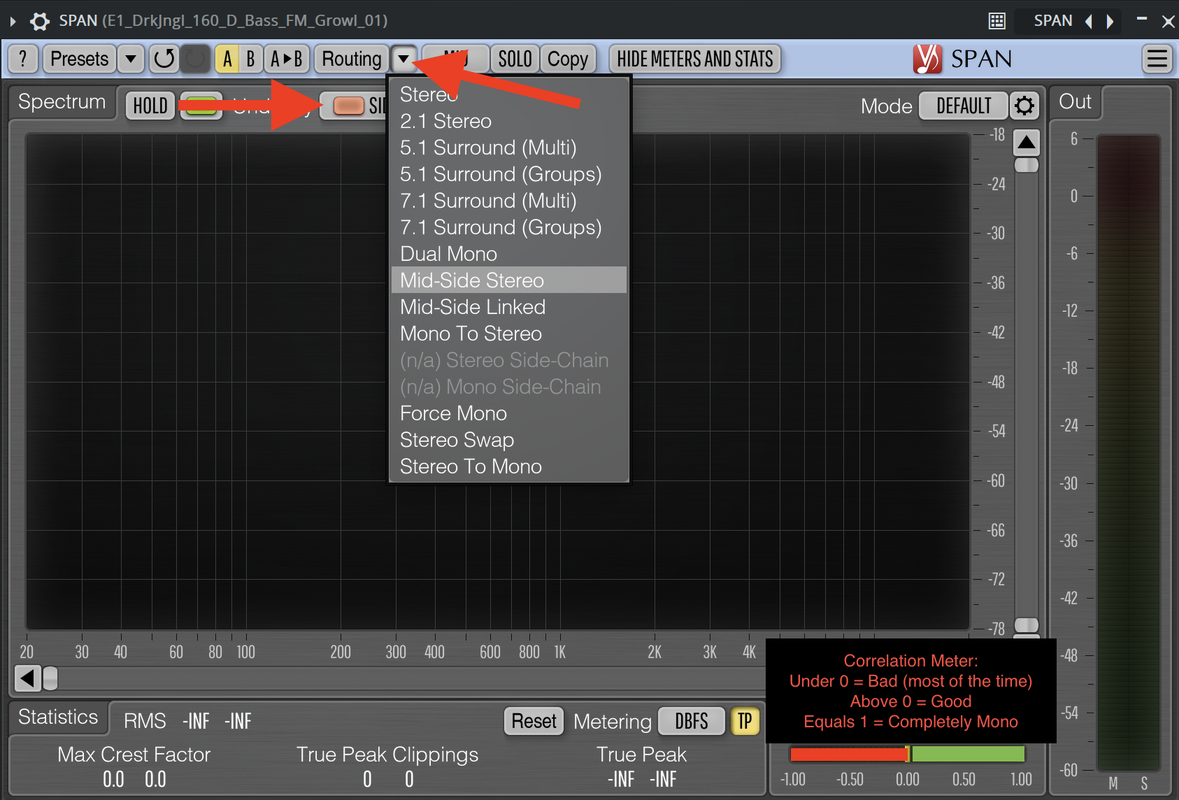Click the Statistics Reset button
The image size is (1179, 800).
click(x=534, y=721)
